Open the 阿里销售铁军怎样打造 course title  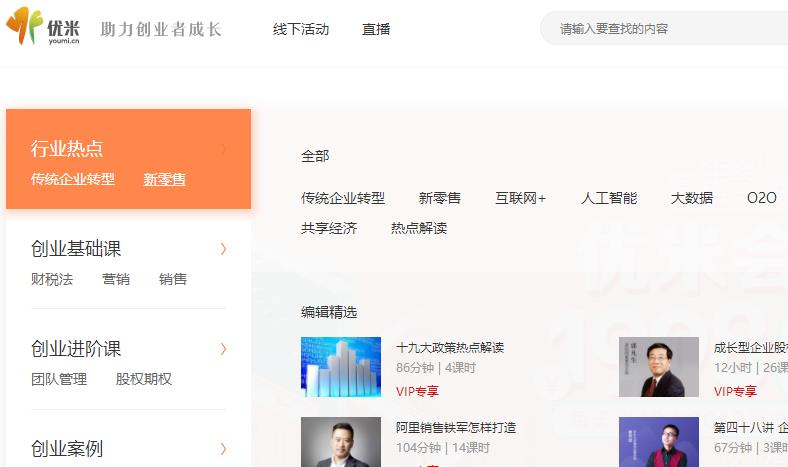(456, 427)
